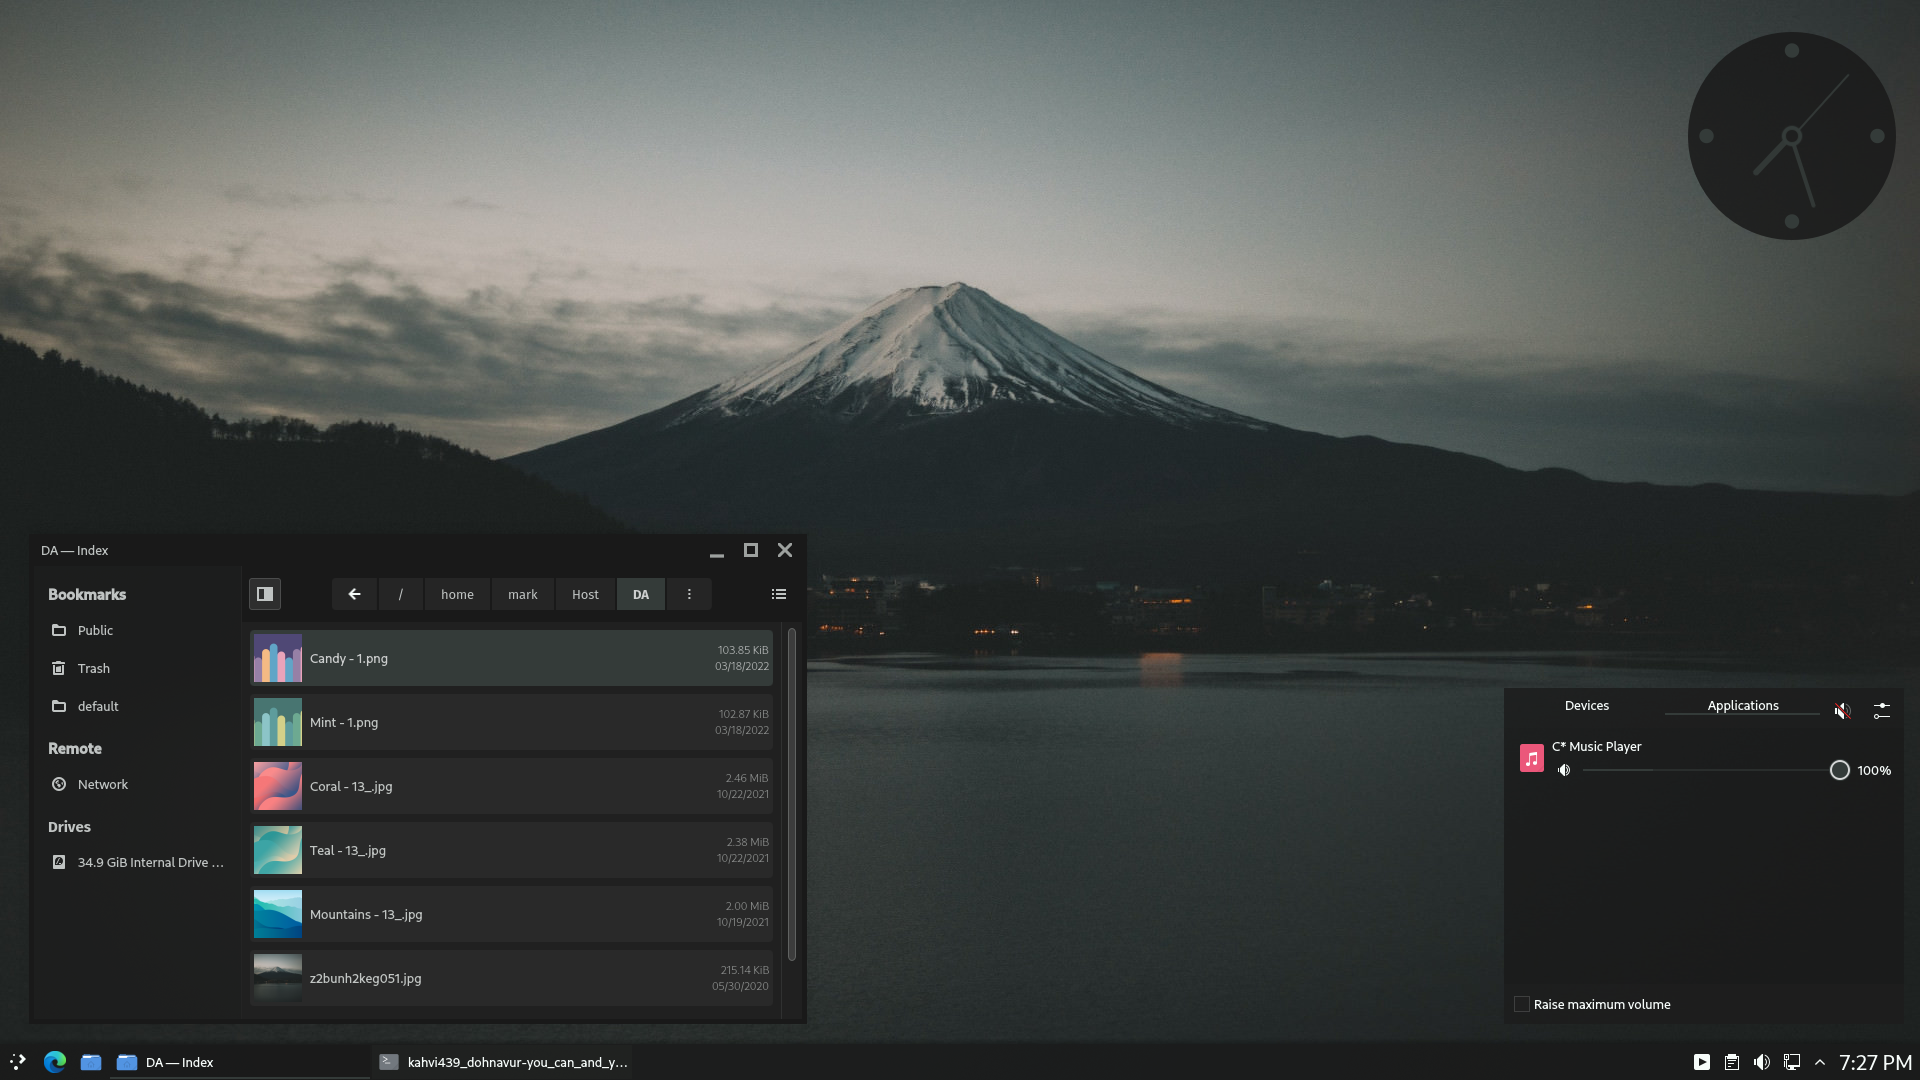Open volume tray icon
Screen dimensions: 1920x1080
(1761, 1062)
